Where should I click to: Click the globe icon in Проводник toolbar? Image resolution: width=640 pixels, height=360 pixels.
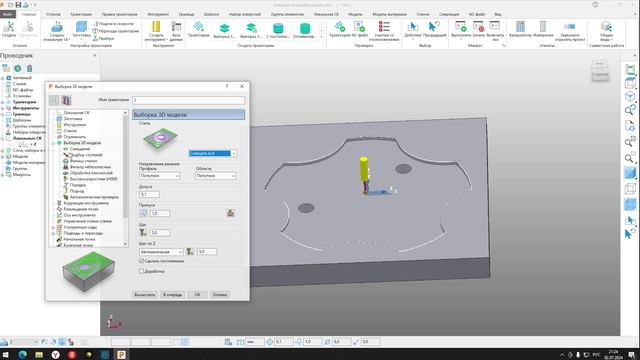[18, 68]
